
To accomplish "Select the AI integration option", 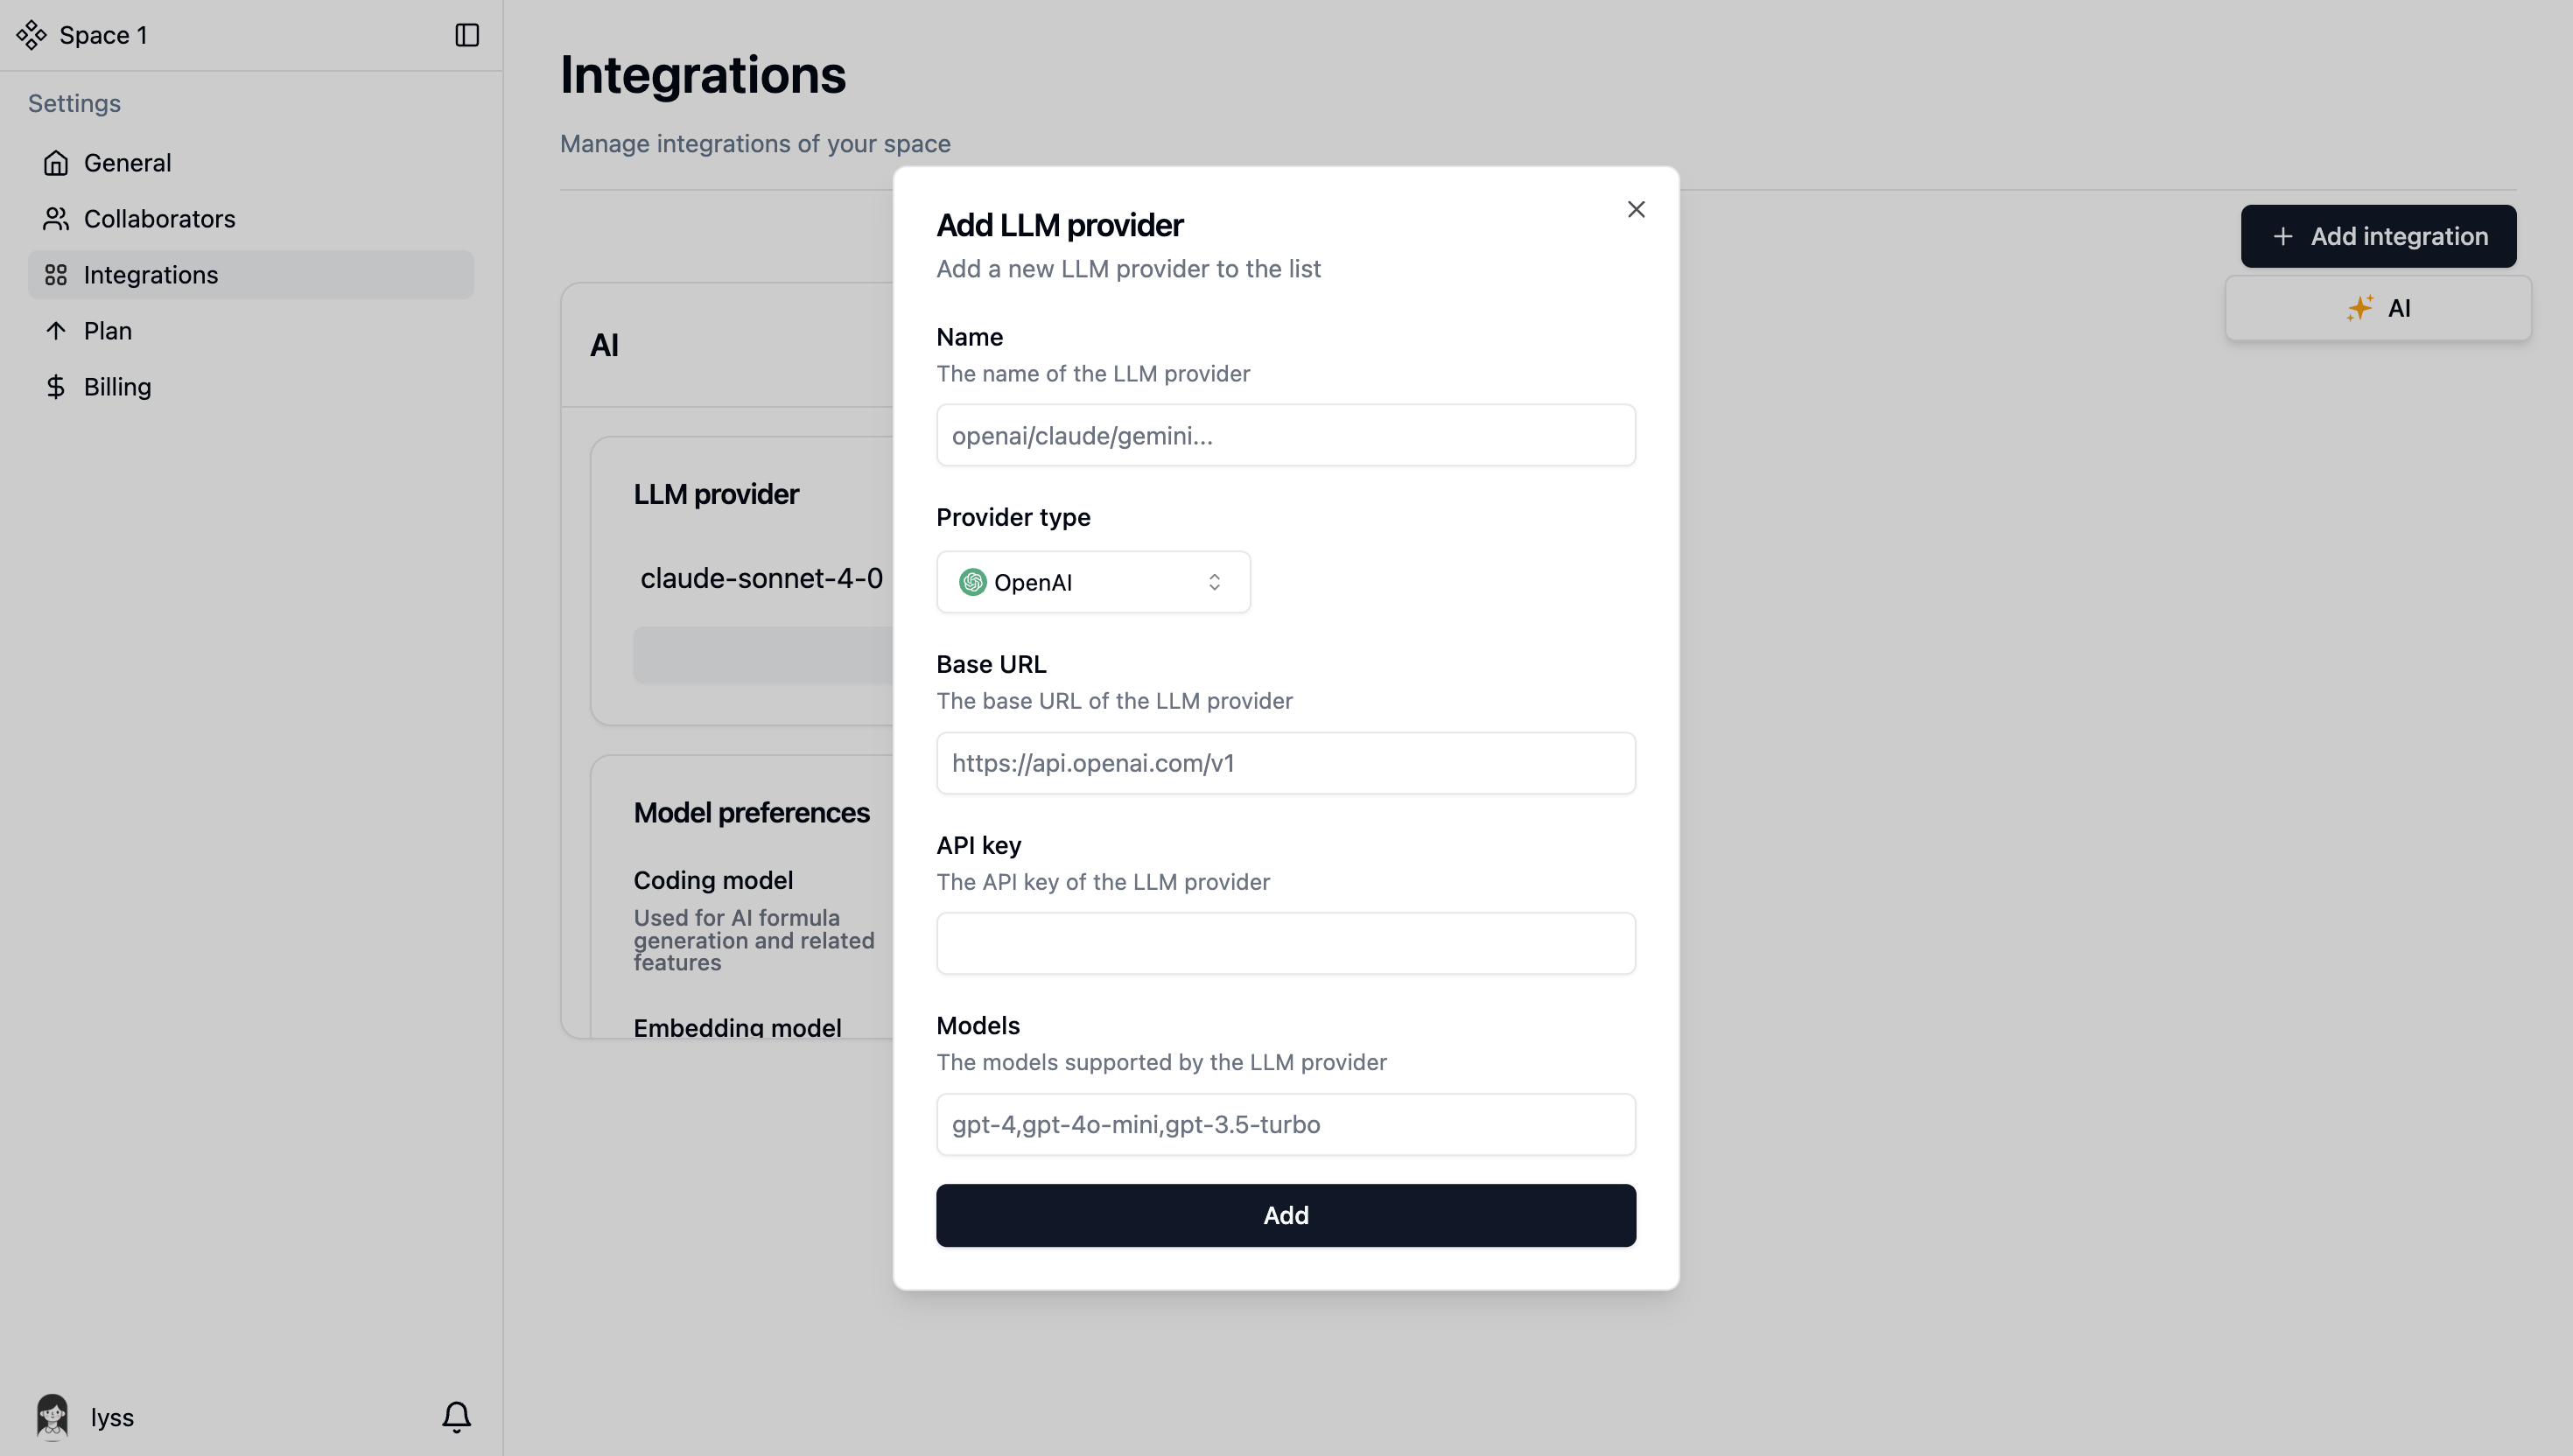I will (x=2378, y=308).
